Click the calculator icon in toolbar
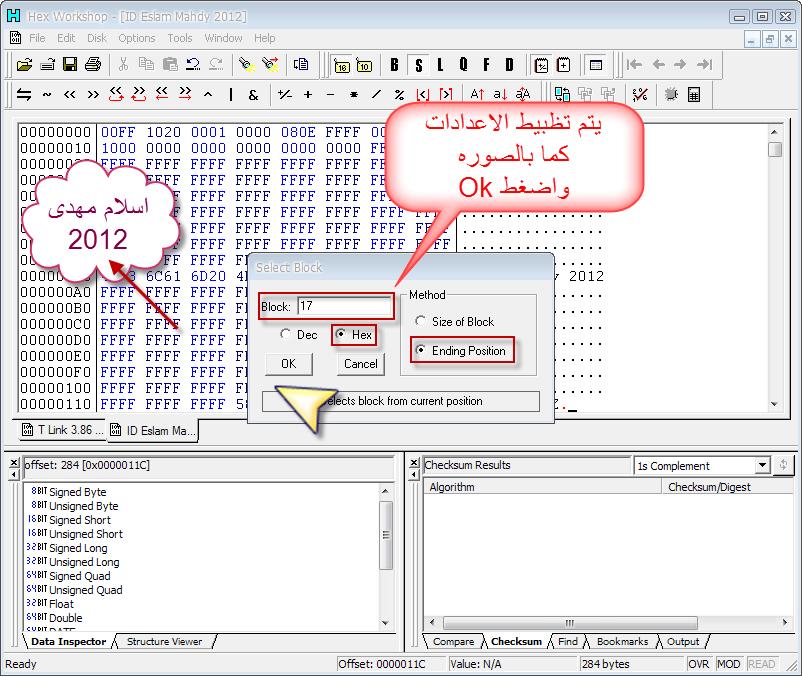The image size is (802, 676). pyautogui.click(x=694, y=95)
